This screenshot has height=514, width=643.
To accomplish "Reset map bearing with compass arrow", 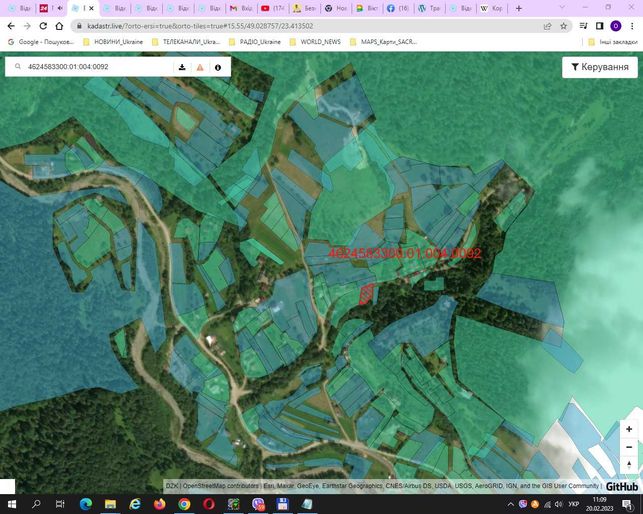I will point(629,465).
